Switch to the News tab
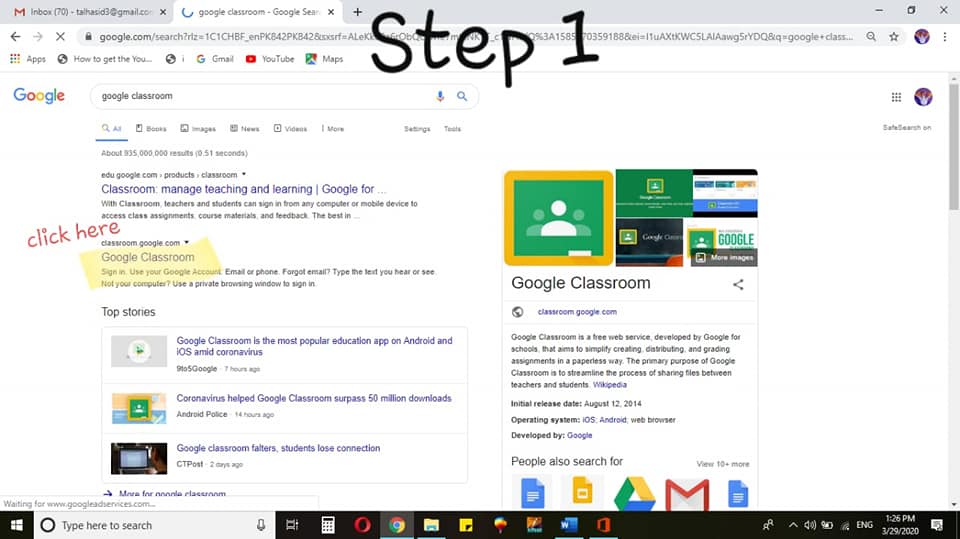Screen dimensions: 960x539 click(244, 129)
